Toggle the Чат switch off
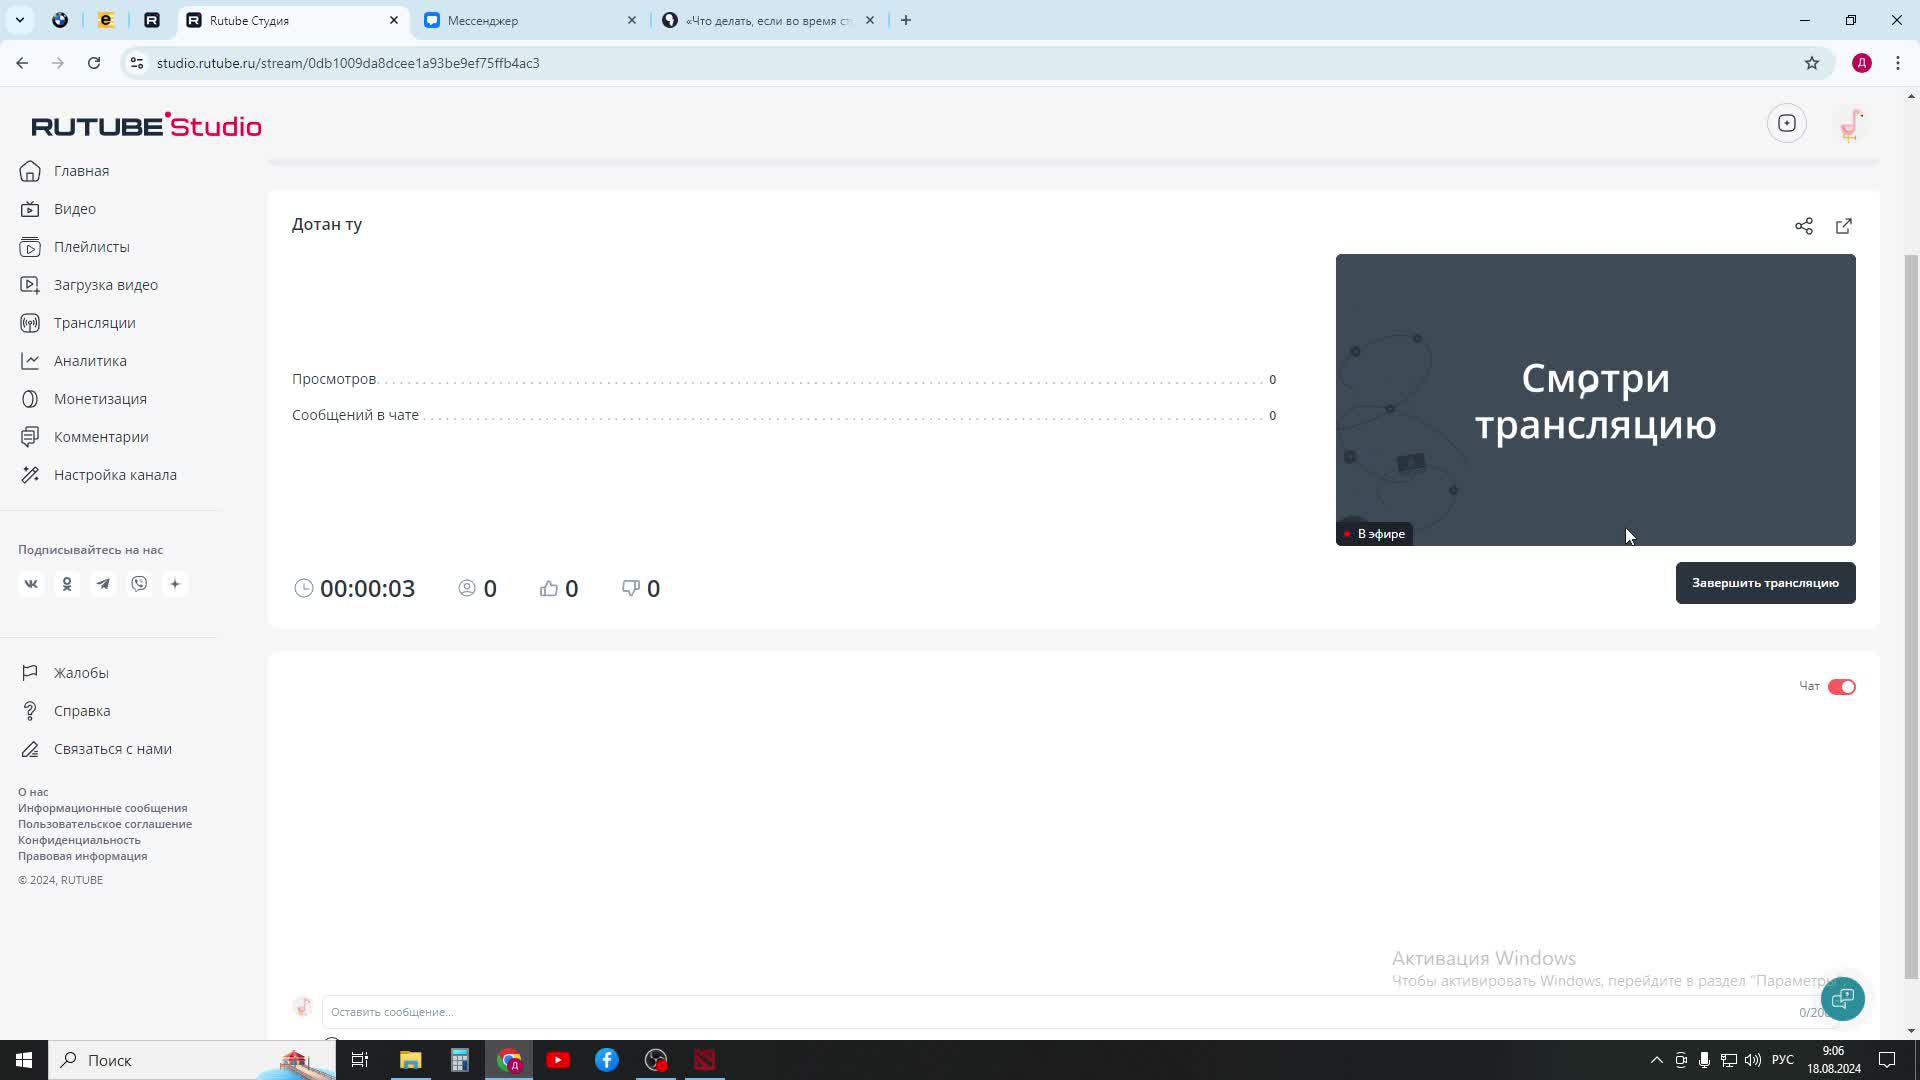1920x1080 pixels. click(1841, 687)
